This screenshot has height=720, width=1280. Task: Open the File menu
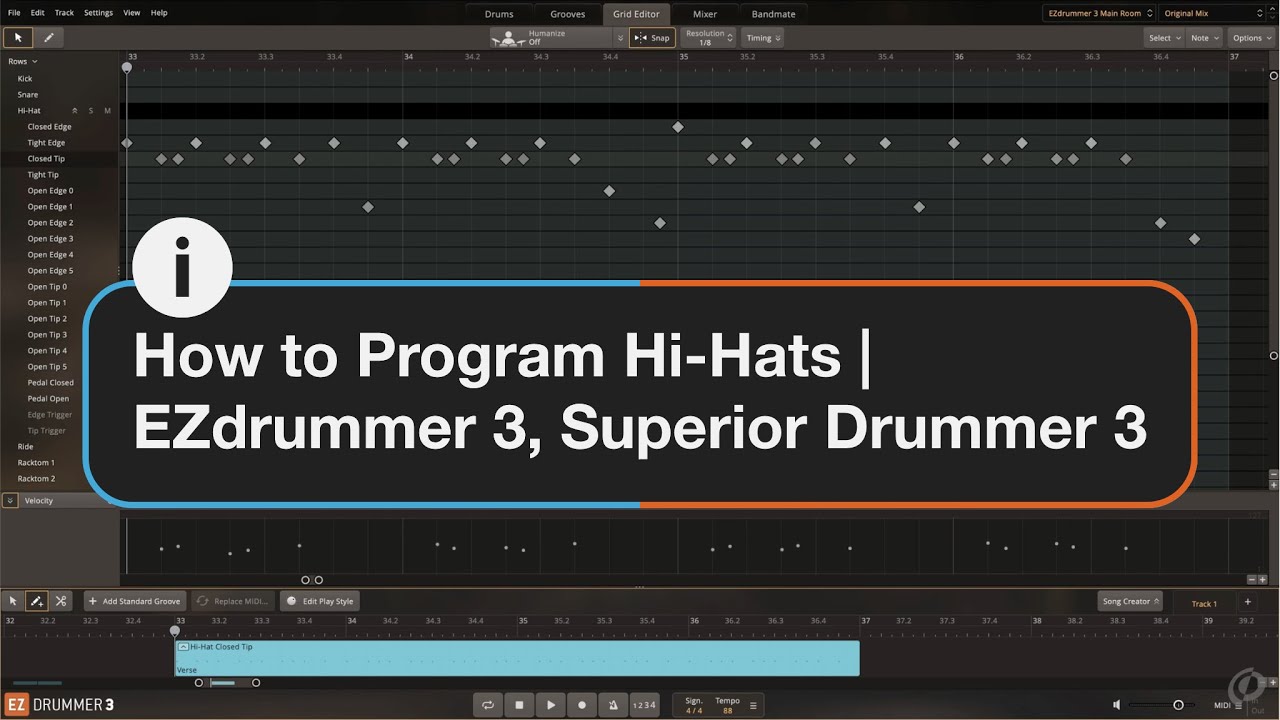pos(14,13)
